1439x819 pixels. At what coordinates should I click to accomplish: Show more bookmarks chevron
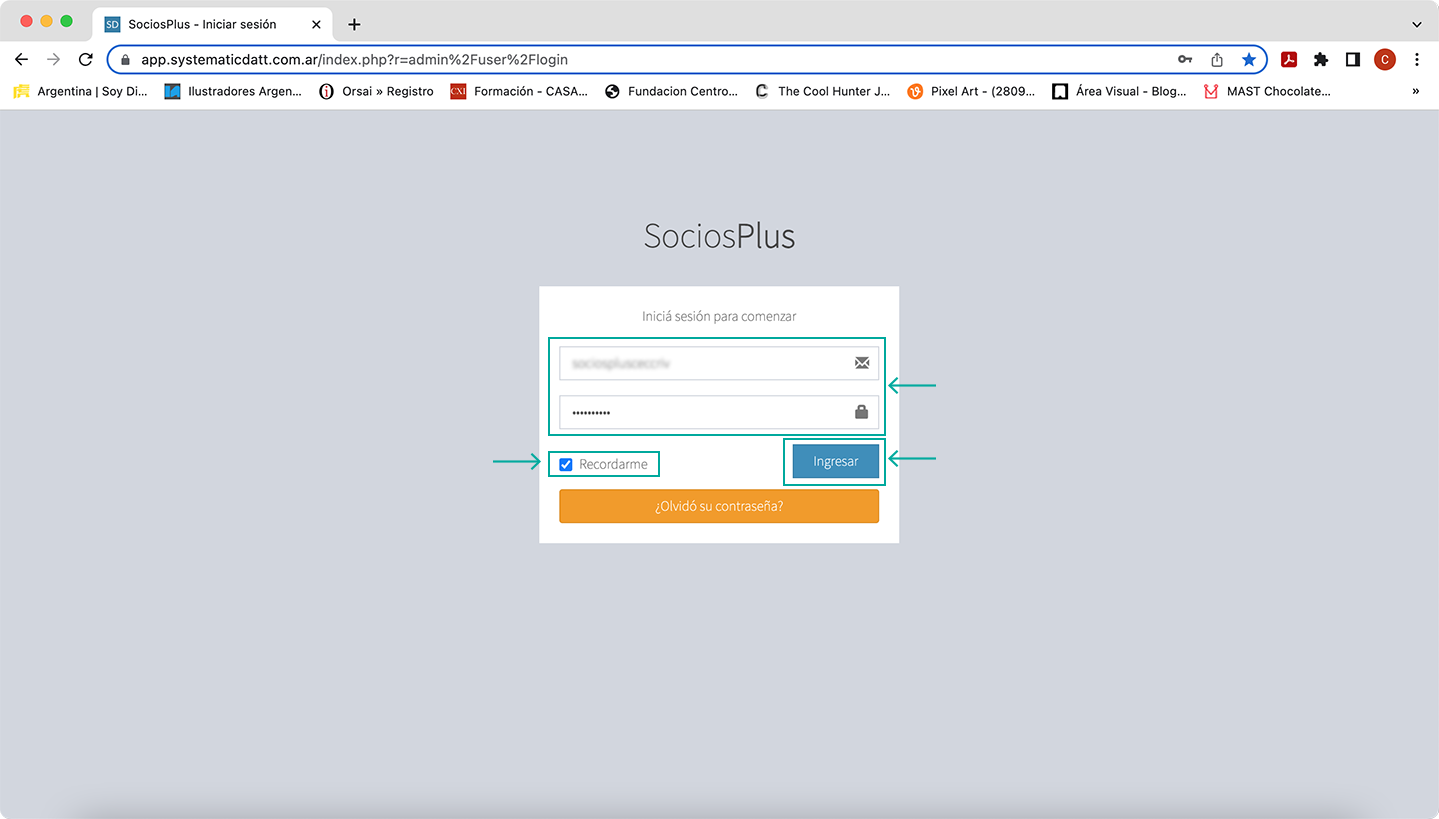click(x=1416, y=91)
